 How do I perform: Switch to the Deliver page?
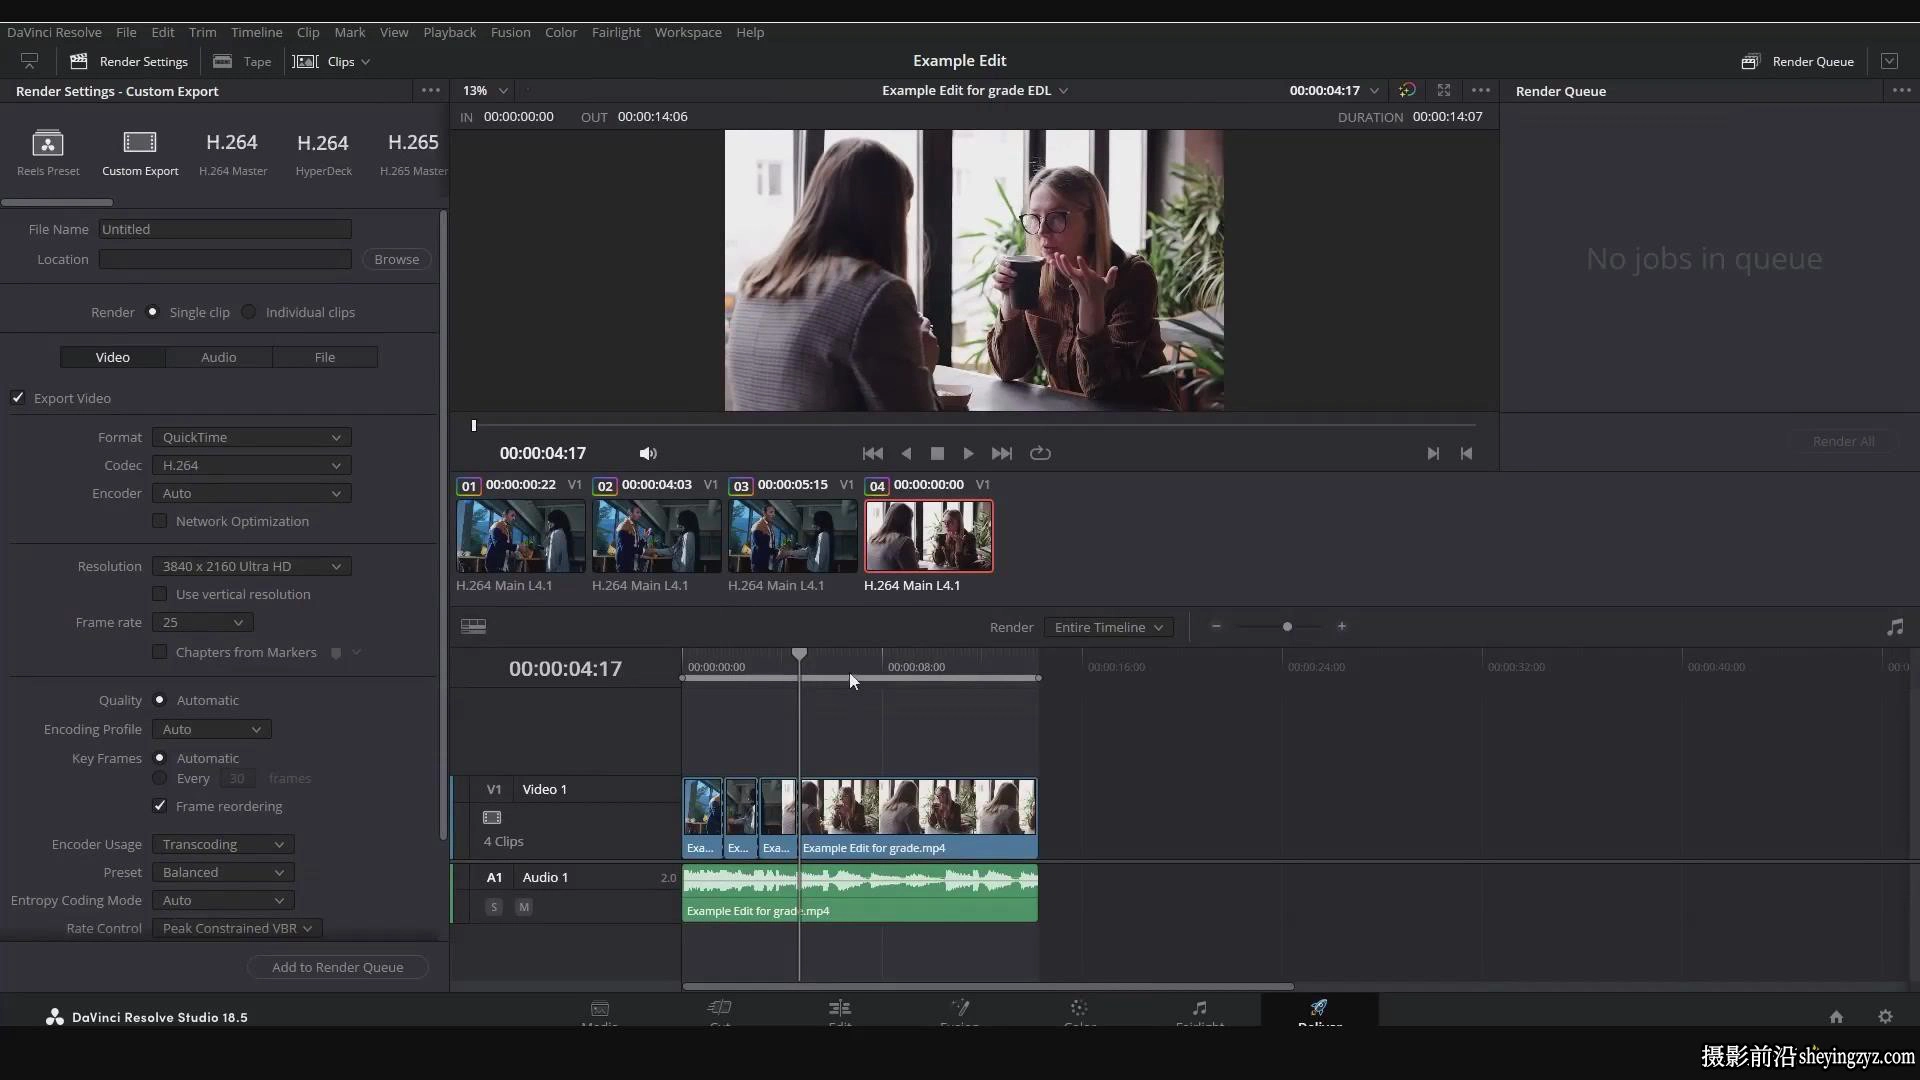[x=1319, y=1011]
